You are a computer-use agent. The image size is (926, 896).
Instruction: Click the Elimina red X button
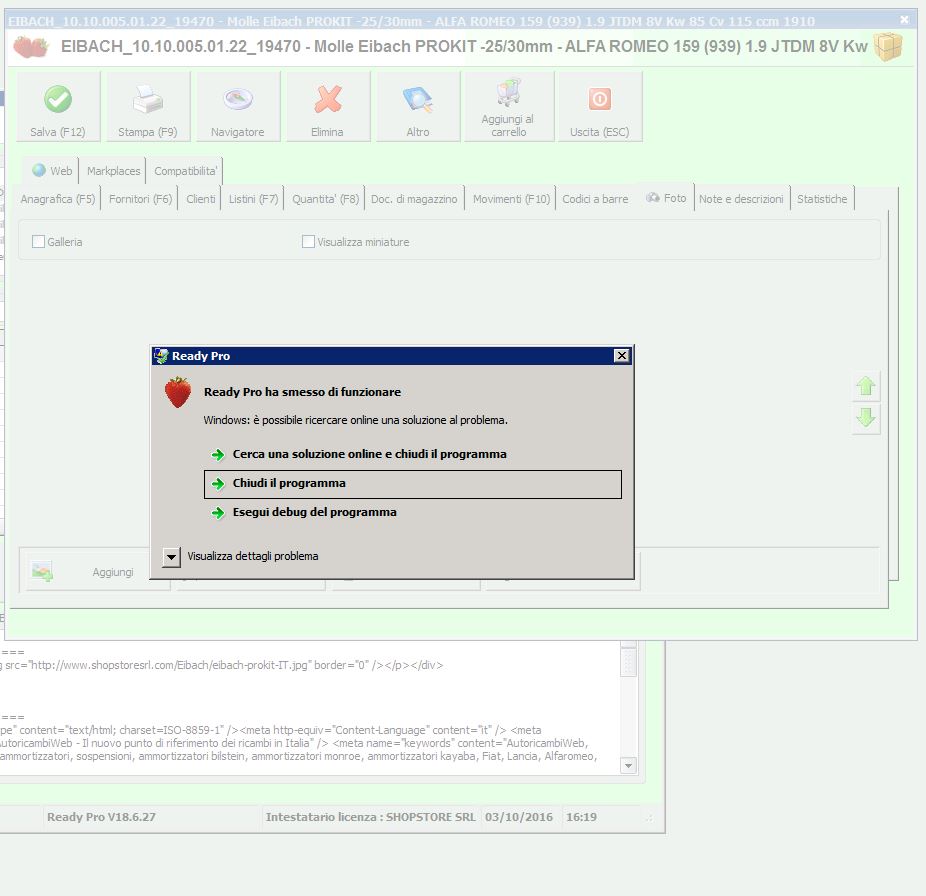click(x=328, y=106)
